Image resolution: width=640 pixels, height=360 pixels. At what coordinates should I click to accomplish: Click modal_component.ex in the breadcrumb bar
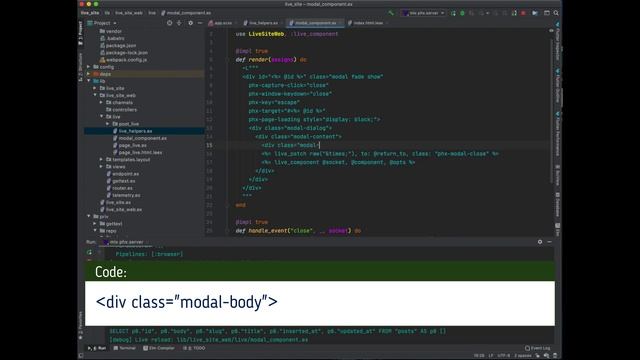[186, 13]
